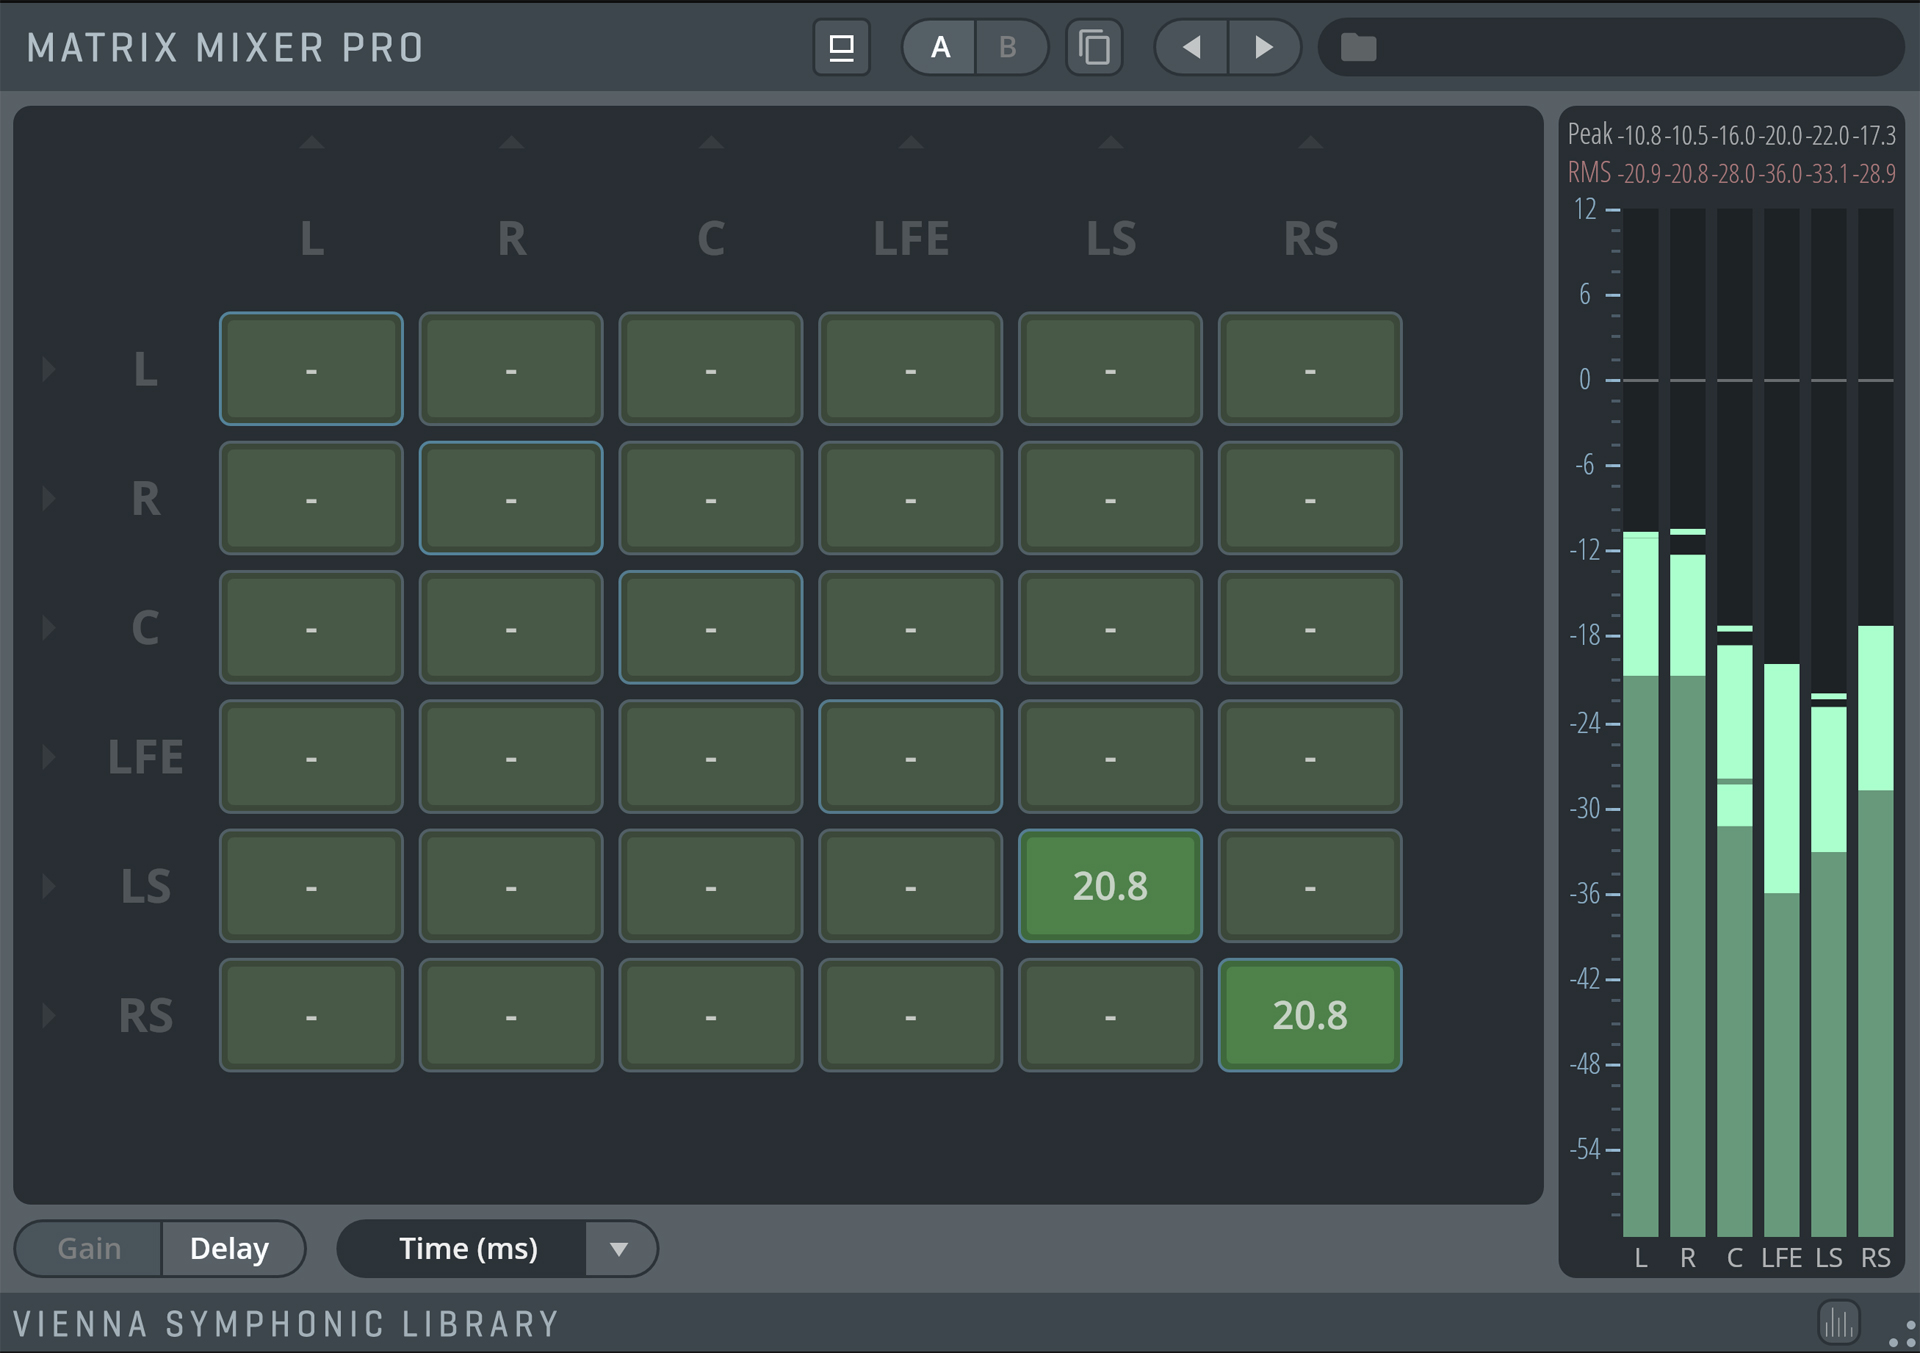Load the previous preset with left arrow
The width and height of the screenshot is (1920, 1353).
click(x=1191, y=47)
